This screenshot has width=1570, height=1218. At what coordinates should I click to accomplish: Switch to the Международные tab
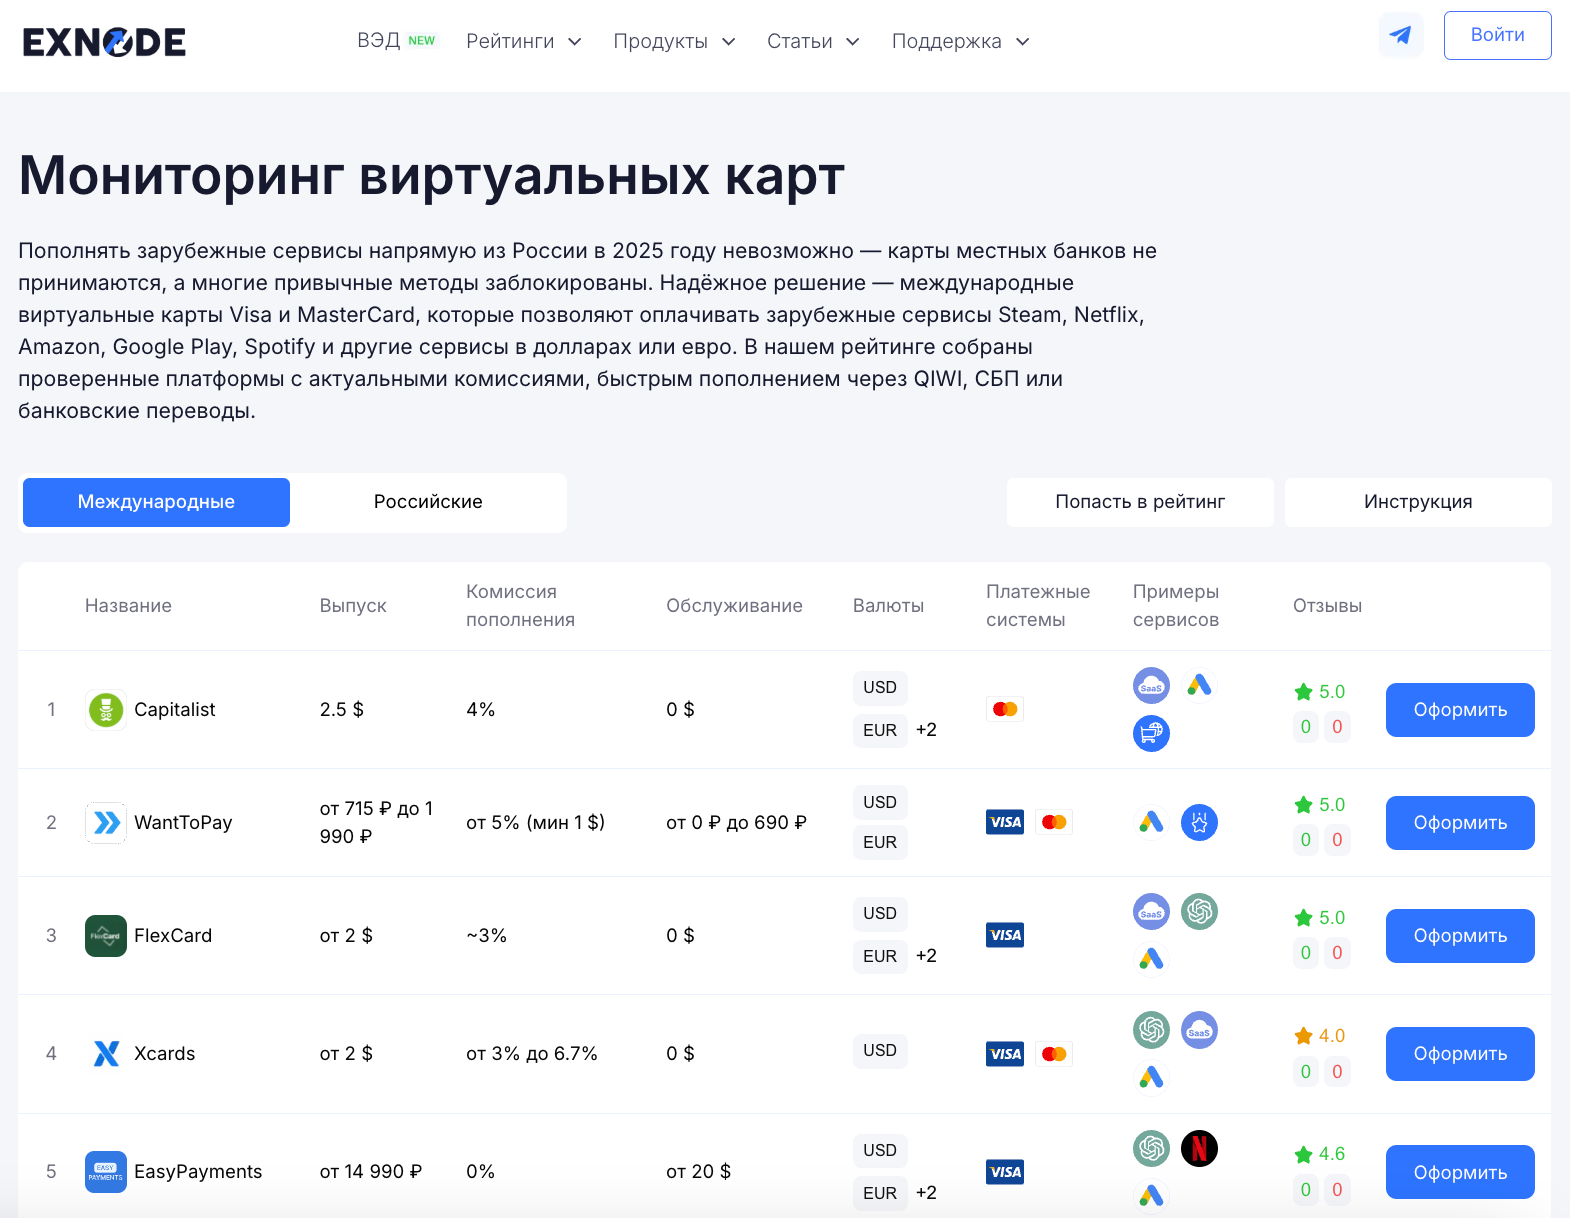coord(156,502)
